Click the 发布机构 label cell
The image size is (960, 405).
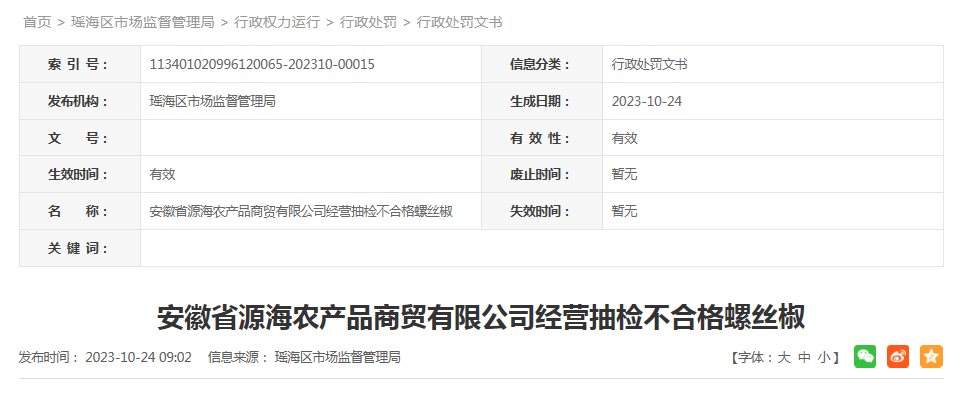[x=80, y=101]
